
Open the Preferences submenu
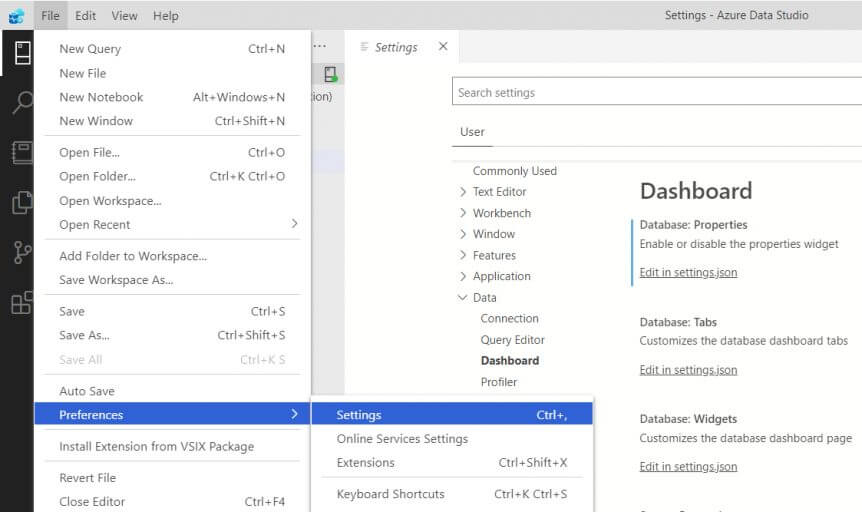172,414
